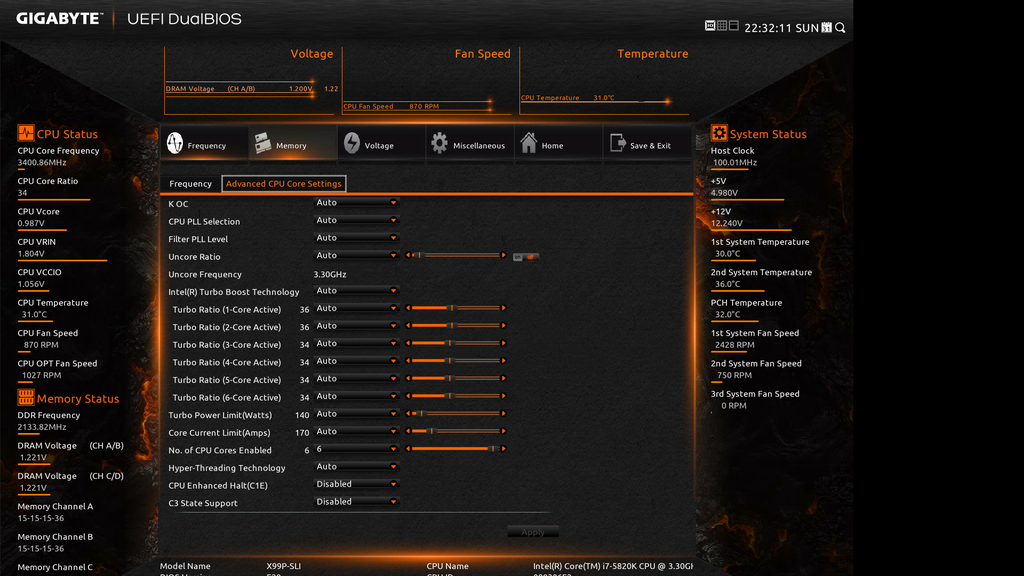
Task: Switch to HD display mode icon
Action: click(710, 25)
